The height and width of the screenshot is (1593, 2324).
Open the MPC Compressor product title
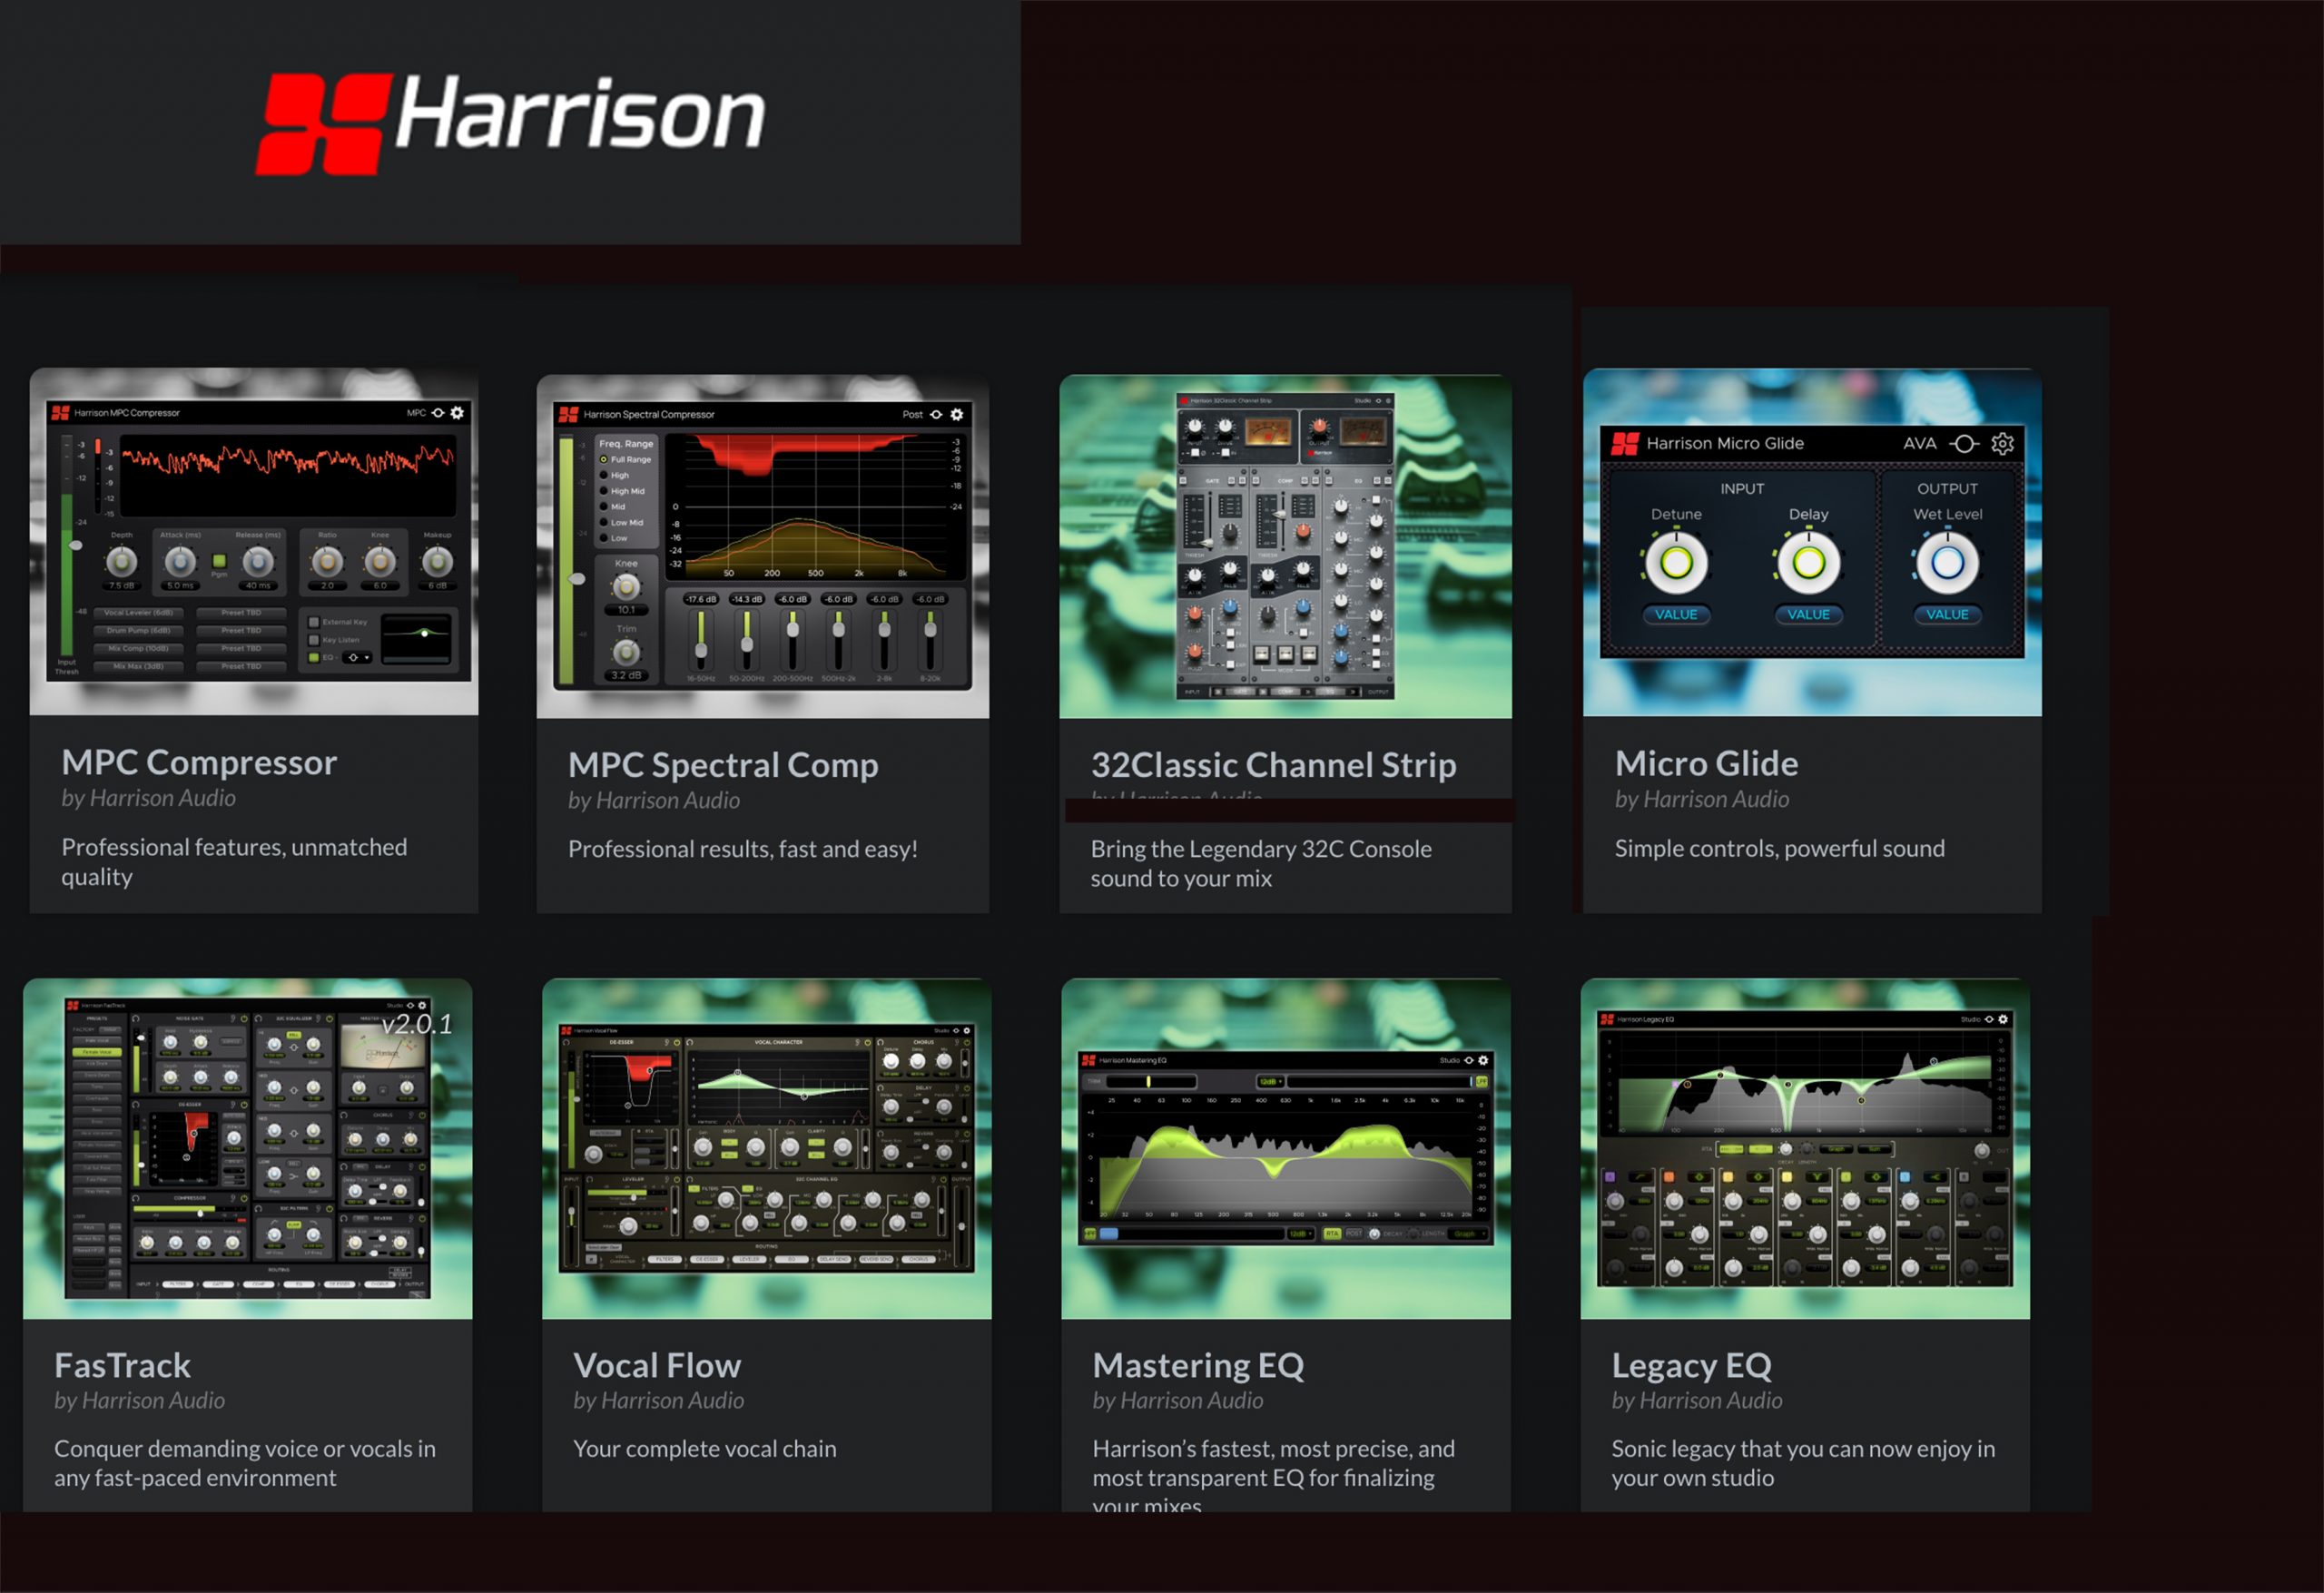(199, 762)
